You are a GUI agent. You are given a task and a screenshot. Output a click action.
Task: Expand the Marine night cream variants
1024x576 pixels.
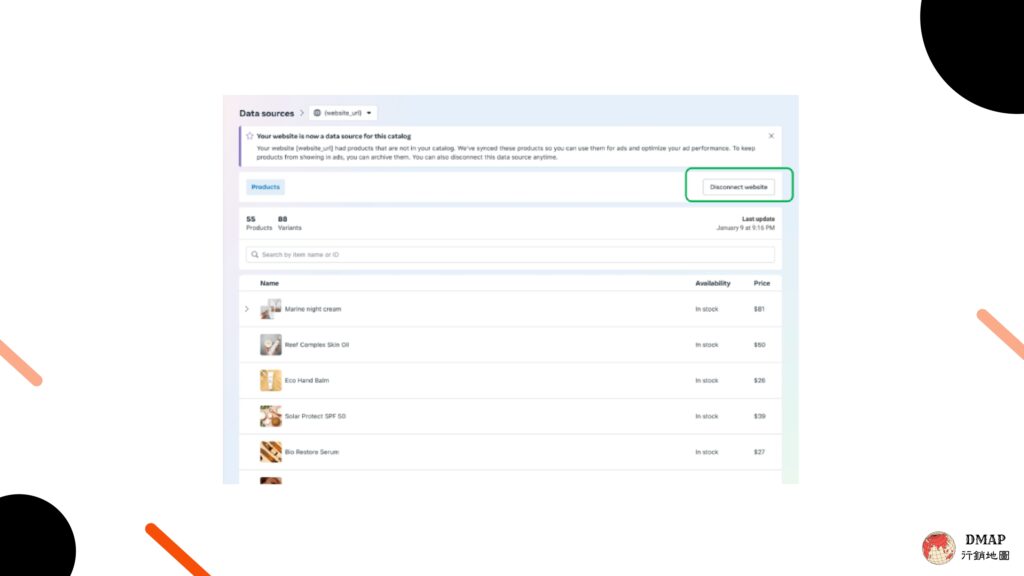coord(247,309)
